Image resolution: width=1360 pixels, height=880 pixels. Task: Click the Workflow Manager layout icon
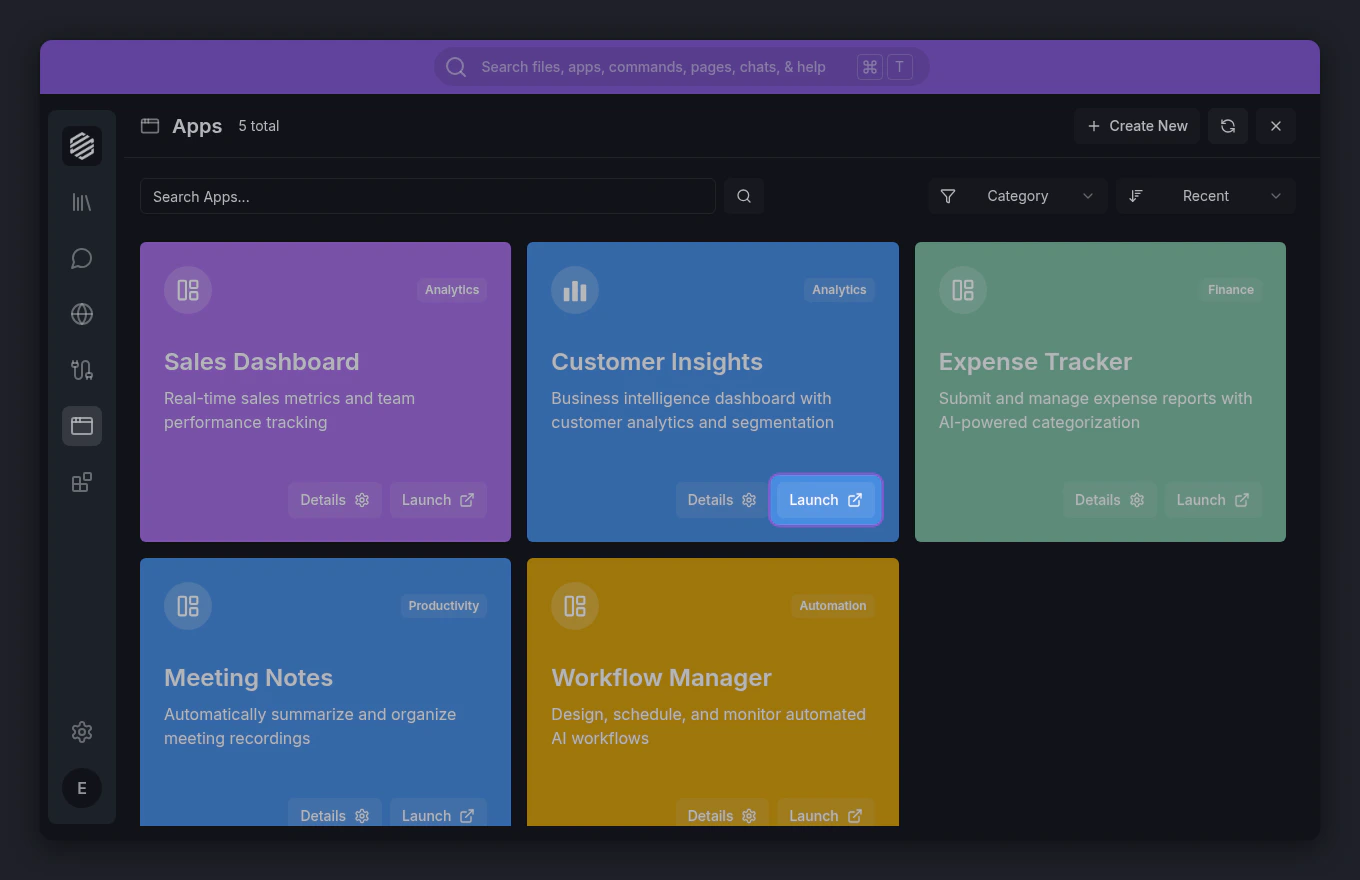[575, 606]
